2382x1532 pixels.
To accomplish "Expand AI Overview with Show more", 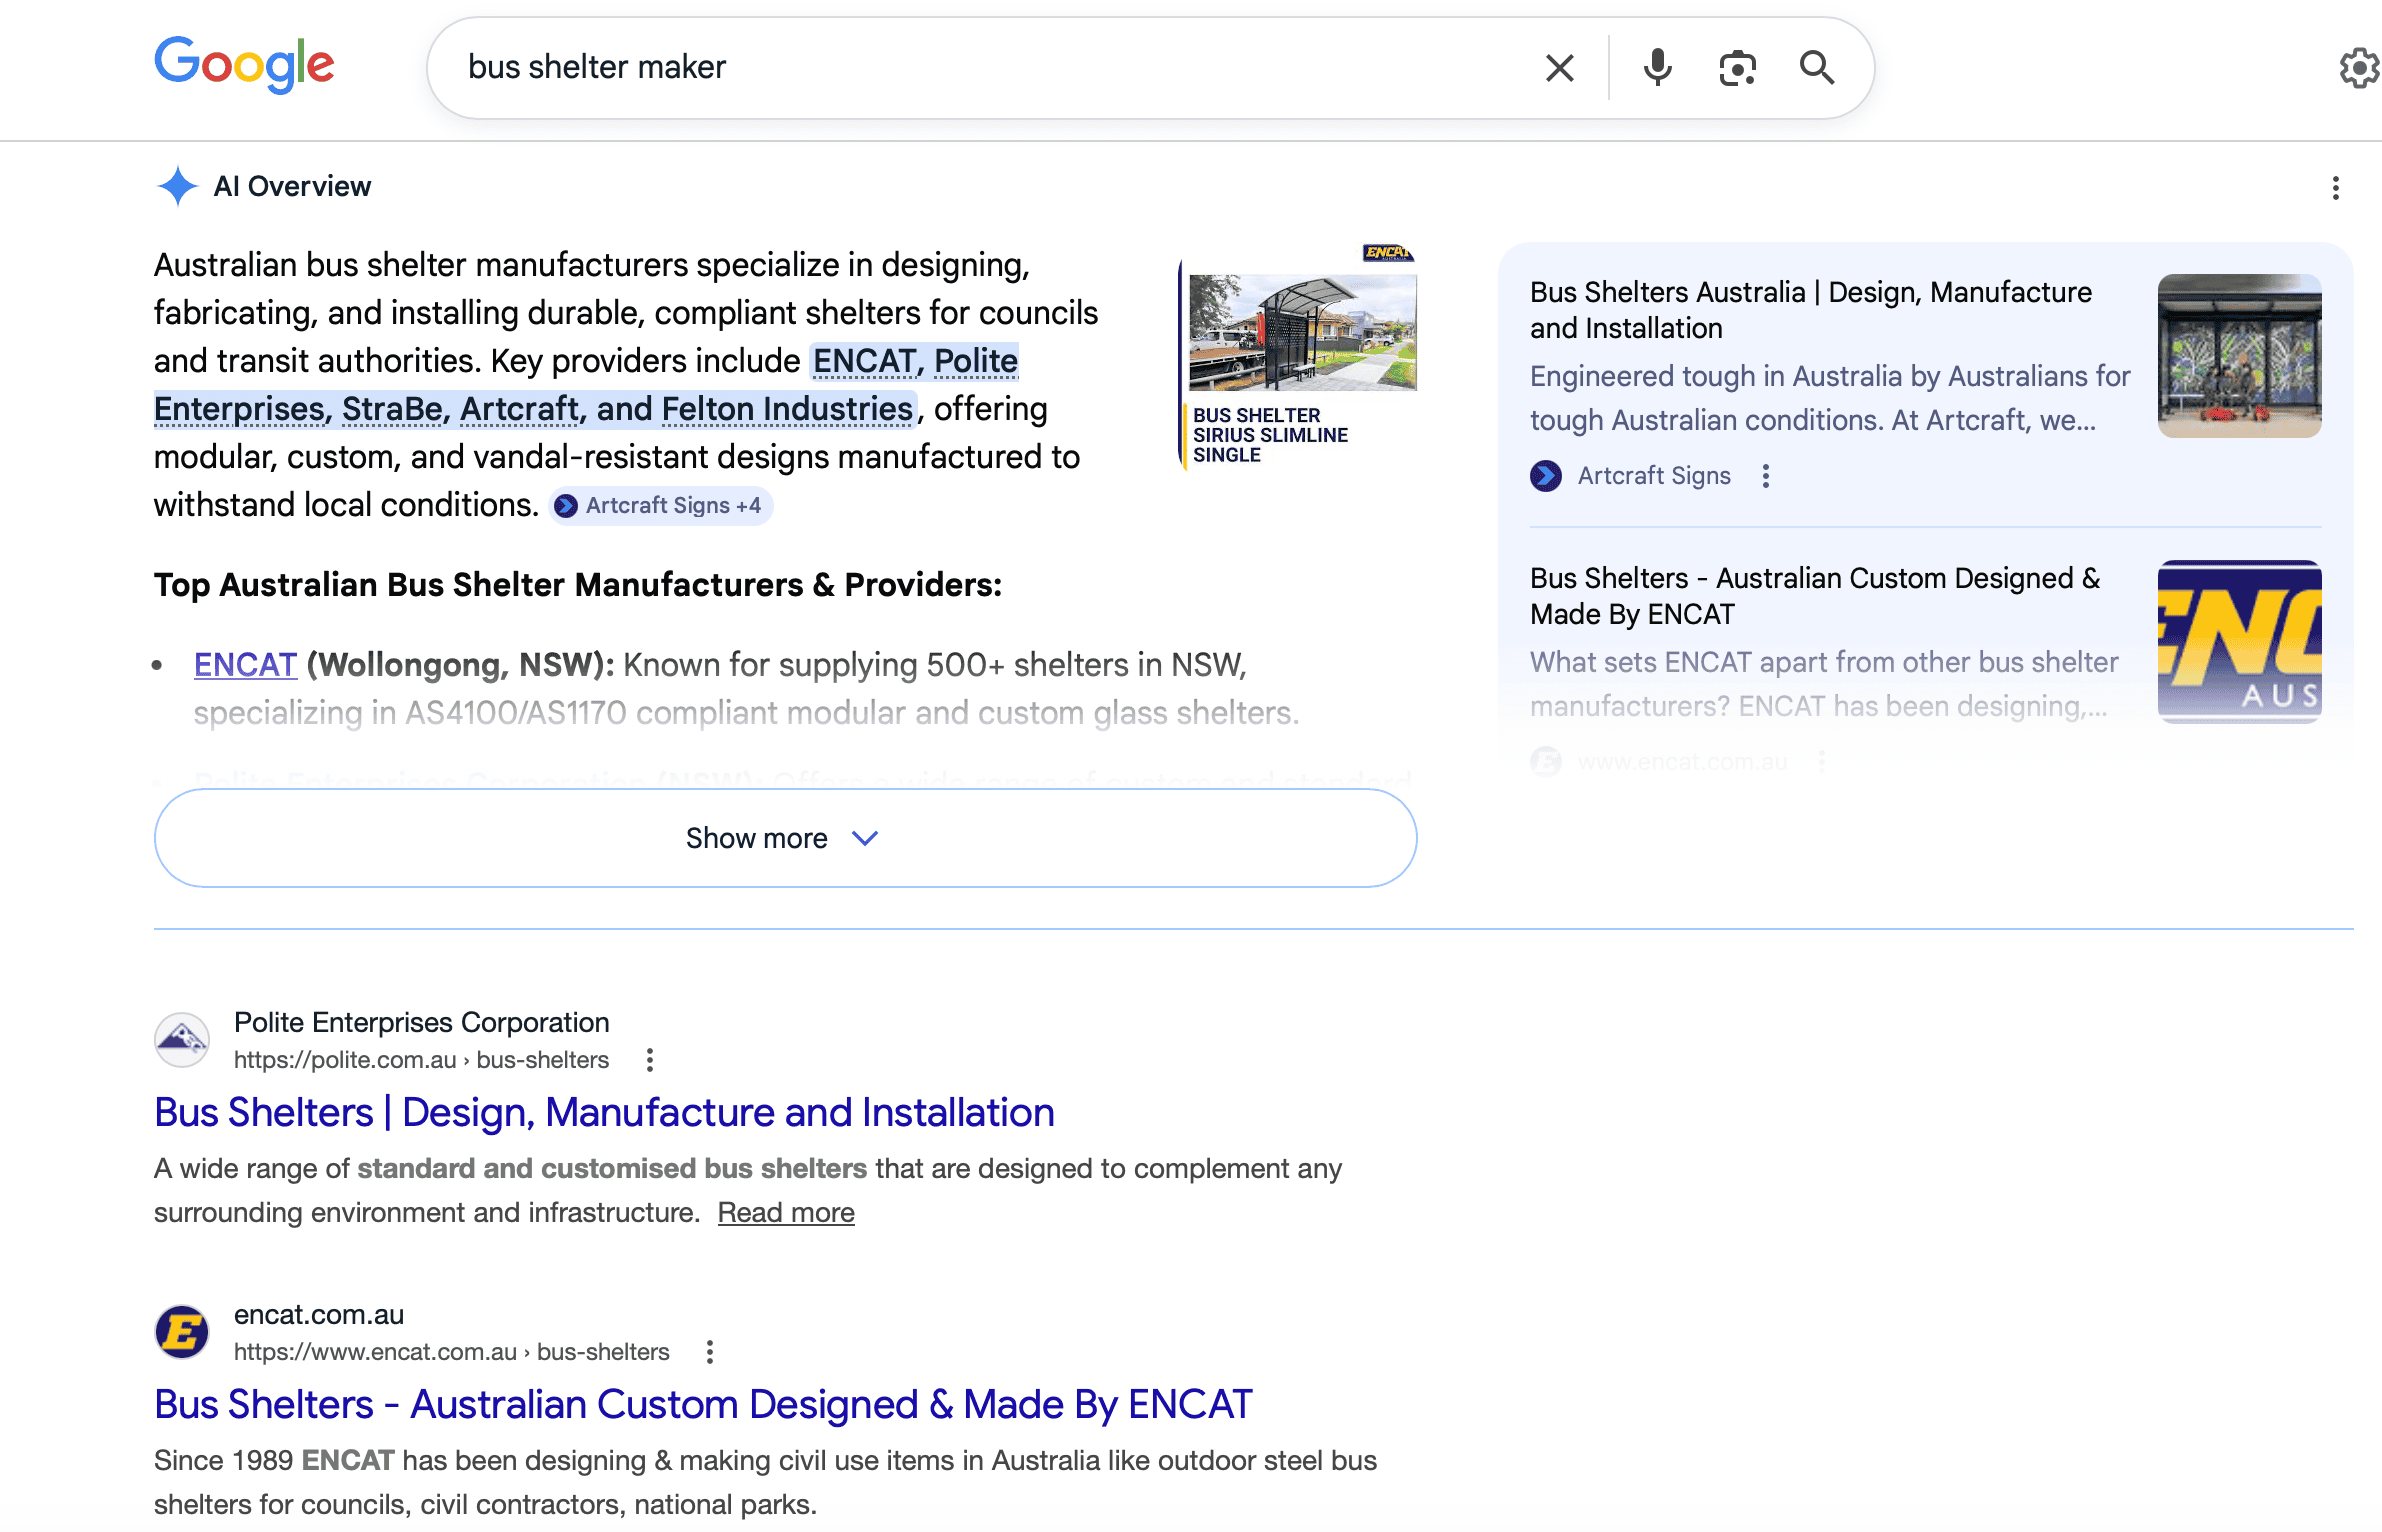I will (x=785, y=838).
